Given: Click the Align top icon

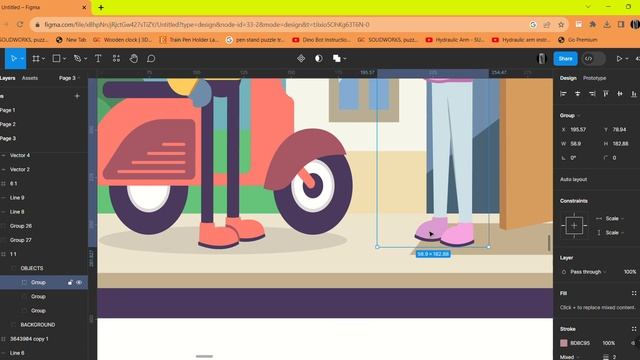Looking at the screenshot, I should point(606,94).
